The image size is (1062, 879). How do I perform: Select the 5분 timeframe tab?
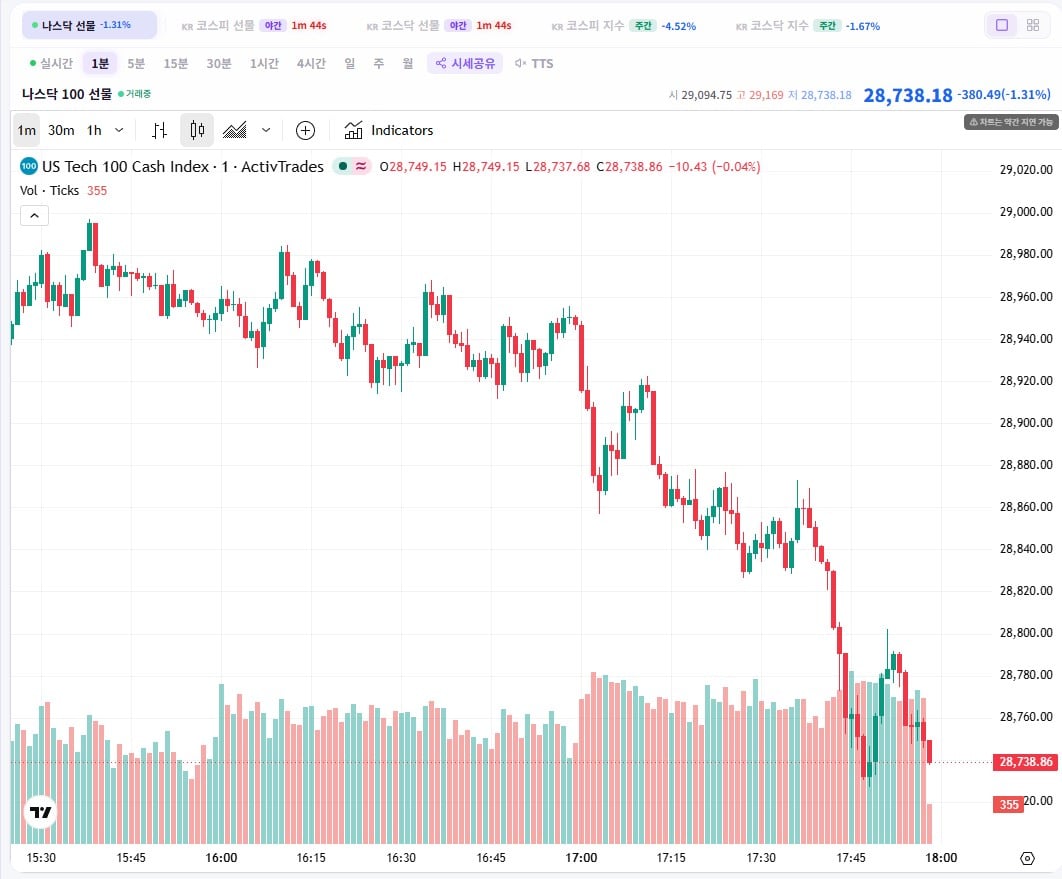[136, 63]
